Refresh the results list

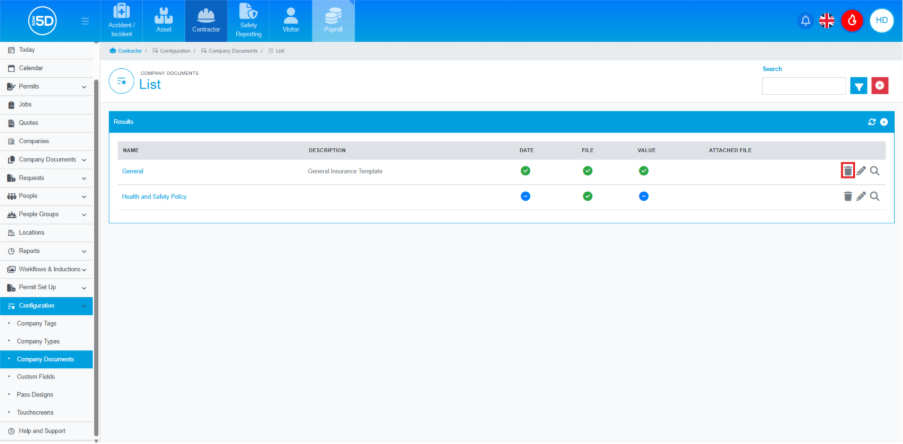(872, 121)
